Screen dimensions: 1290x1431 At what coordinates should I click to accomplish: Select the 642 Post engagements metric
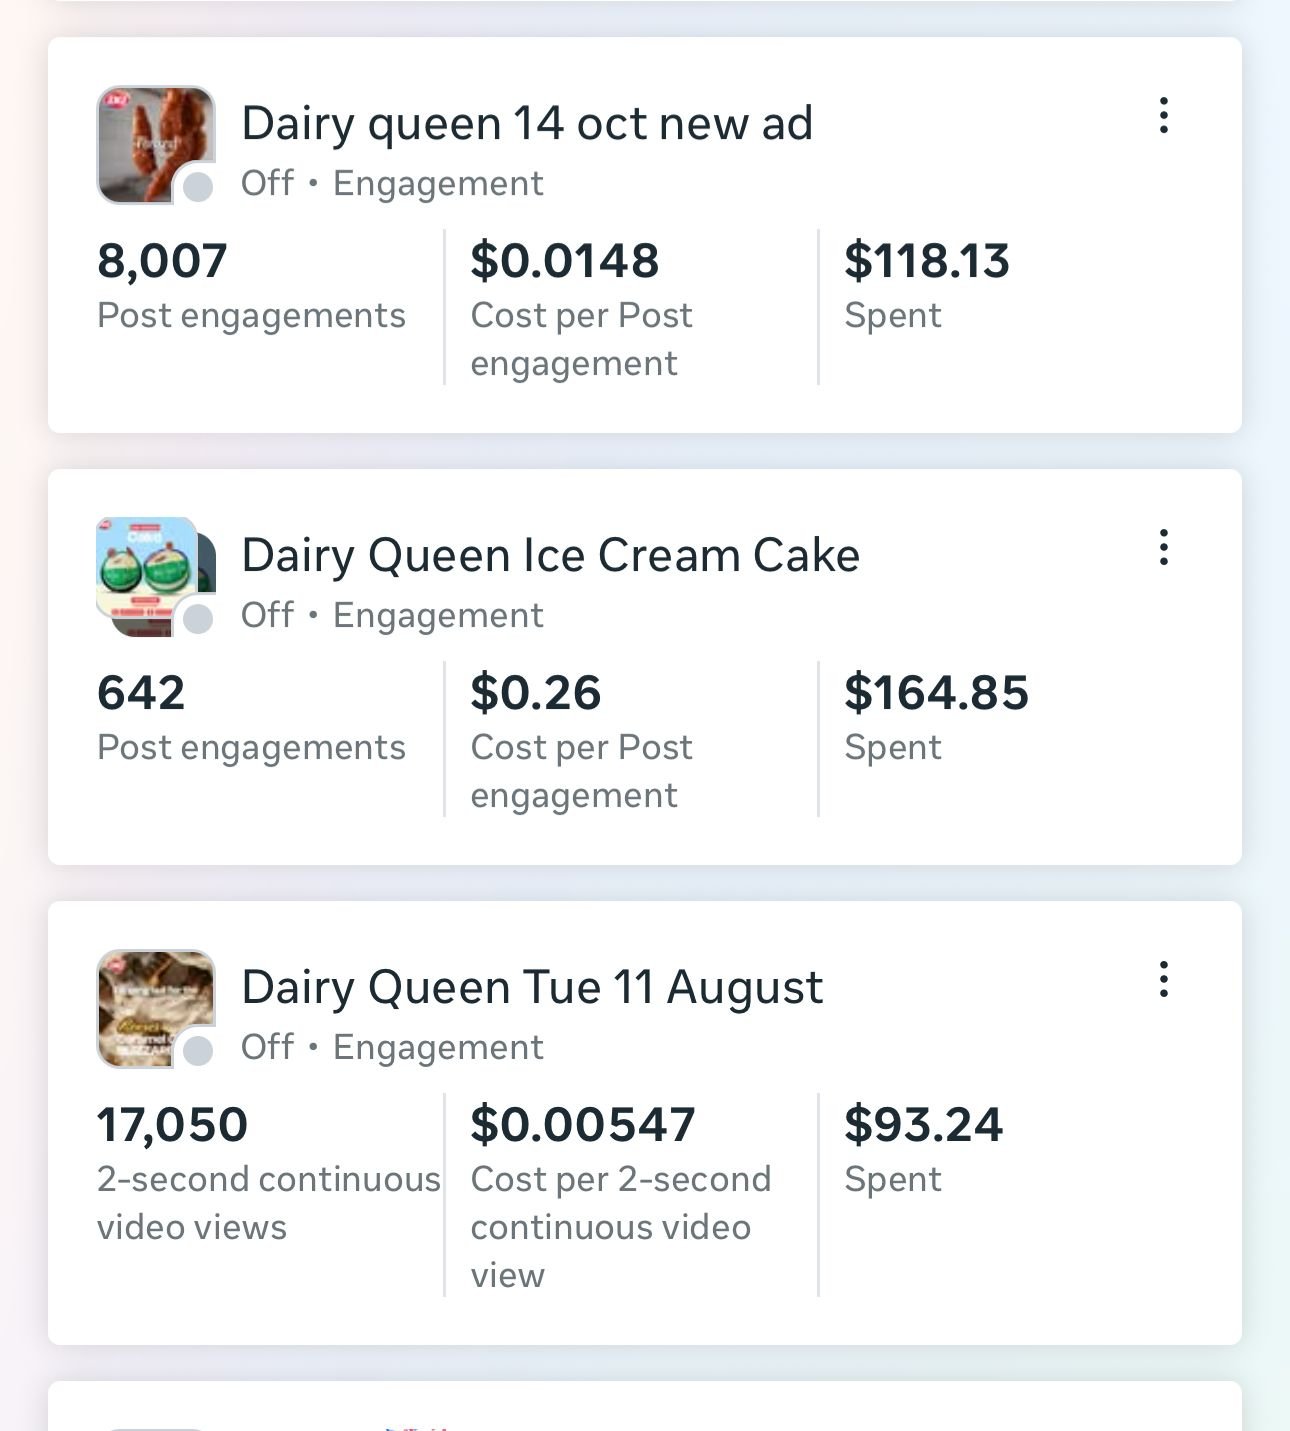(x=141, y=694)
